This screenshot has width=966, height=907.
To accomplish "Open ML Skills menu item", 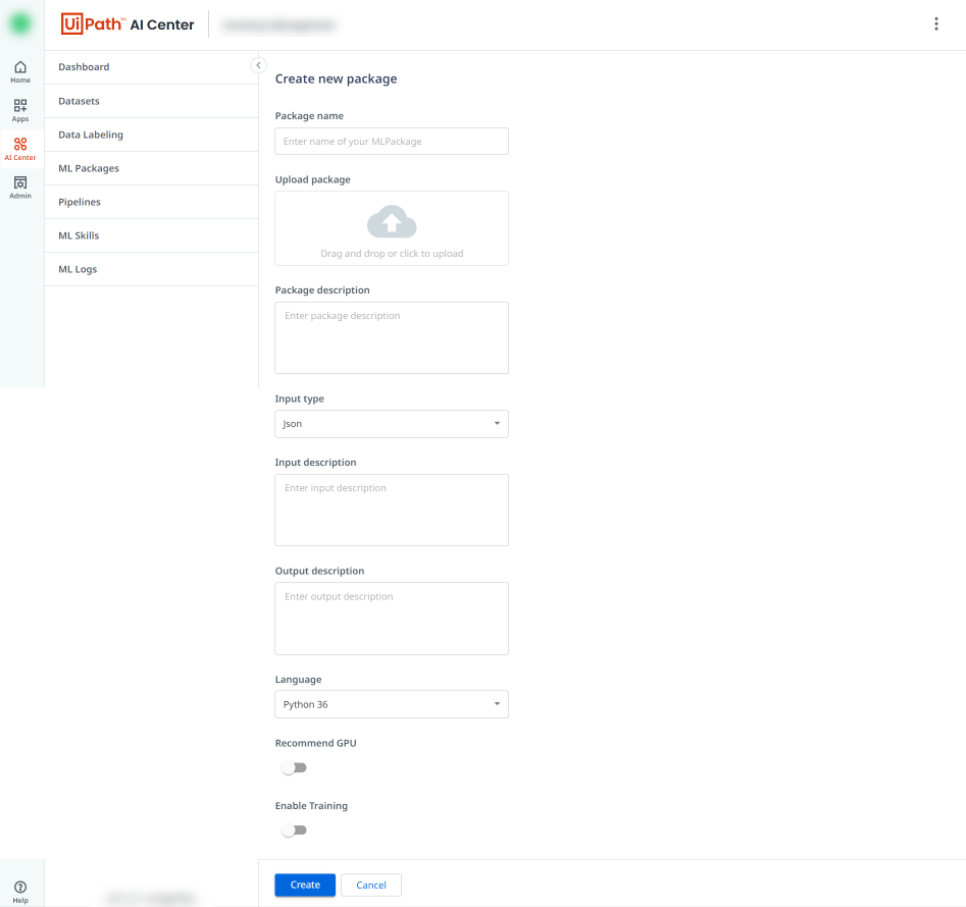I will 152,235.
